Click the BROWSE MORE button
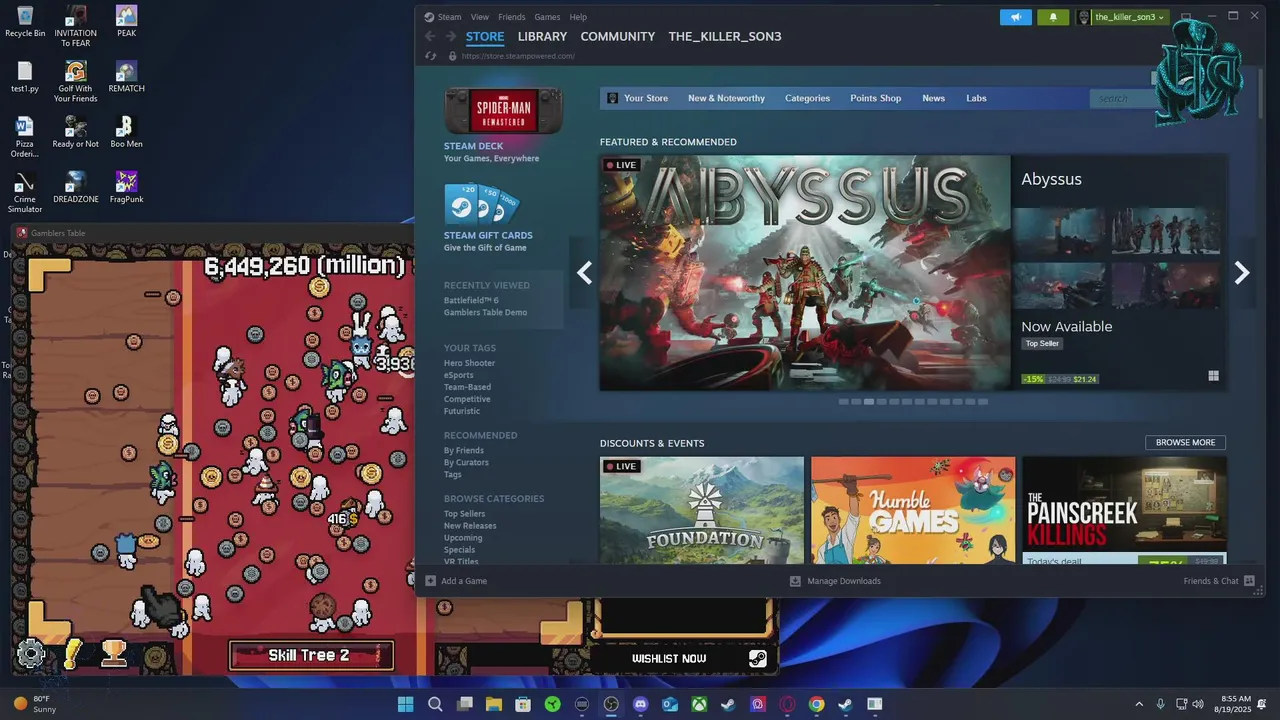This screenshot has width=1280, height=720. pyautogui.click(x=1185, y=442)
